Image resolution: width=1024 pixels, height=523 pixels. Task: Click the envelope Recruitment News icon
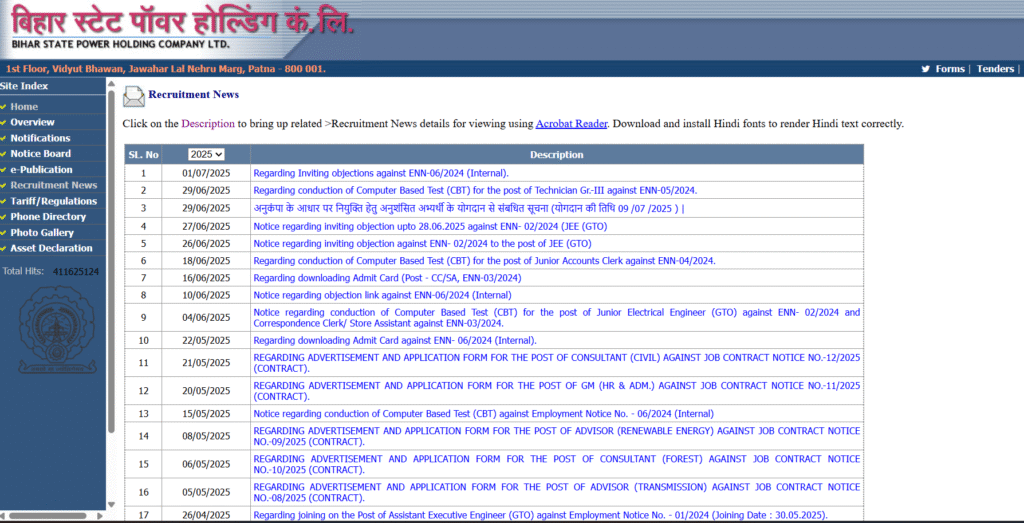coord(134,96)
